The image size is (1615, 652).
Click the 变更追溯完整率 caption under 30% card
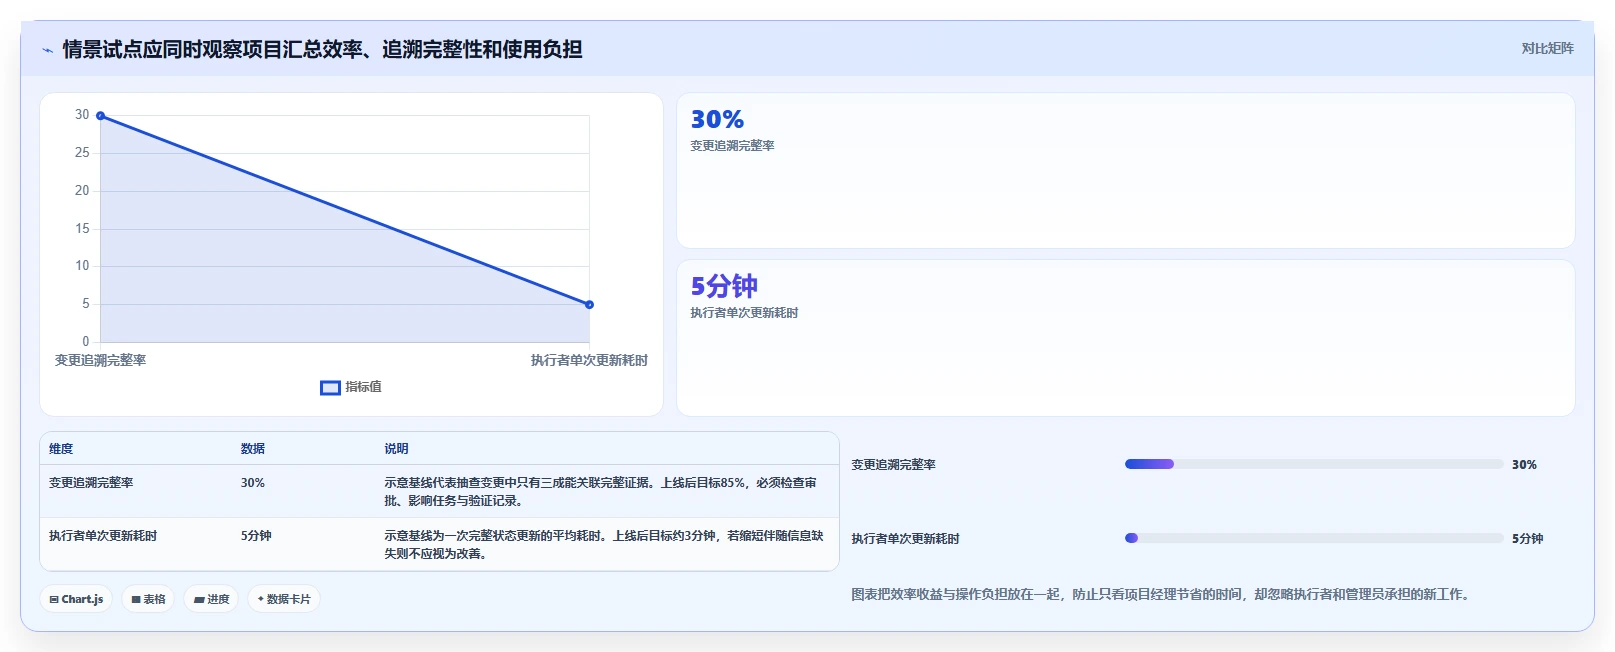coord(732,146)
